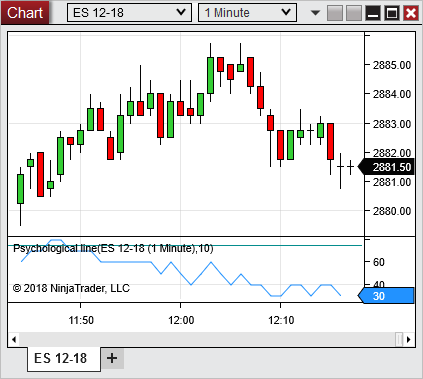The height and width of the screenshot is (379, 423).
Task: Click the 2881.50 current price marker
Action: coord(387,167)
